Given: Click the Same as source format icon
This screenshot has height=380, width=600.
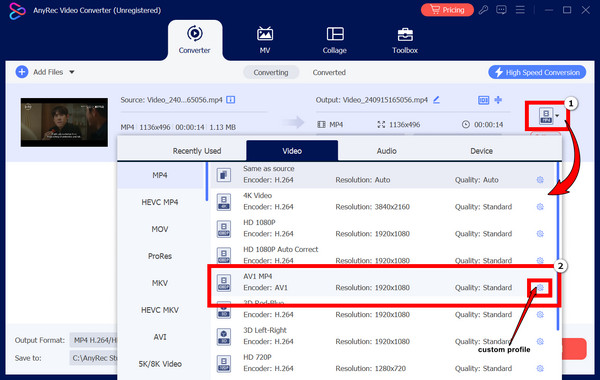Looking at the screenshot, I should (224, 175).
